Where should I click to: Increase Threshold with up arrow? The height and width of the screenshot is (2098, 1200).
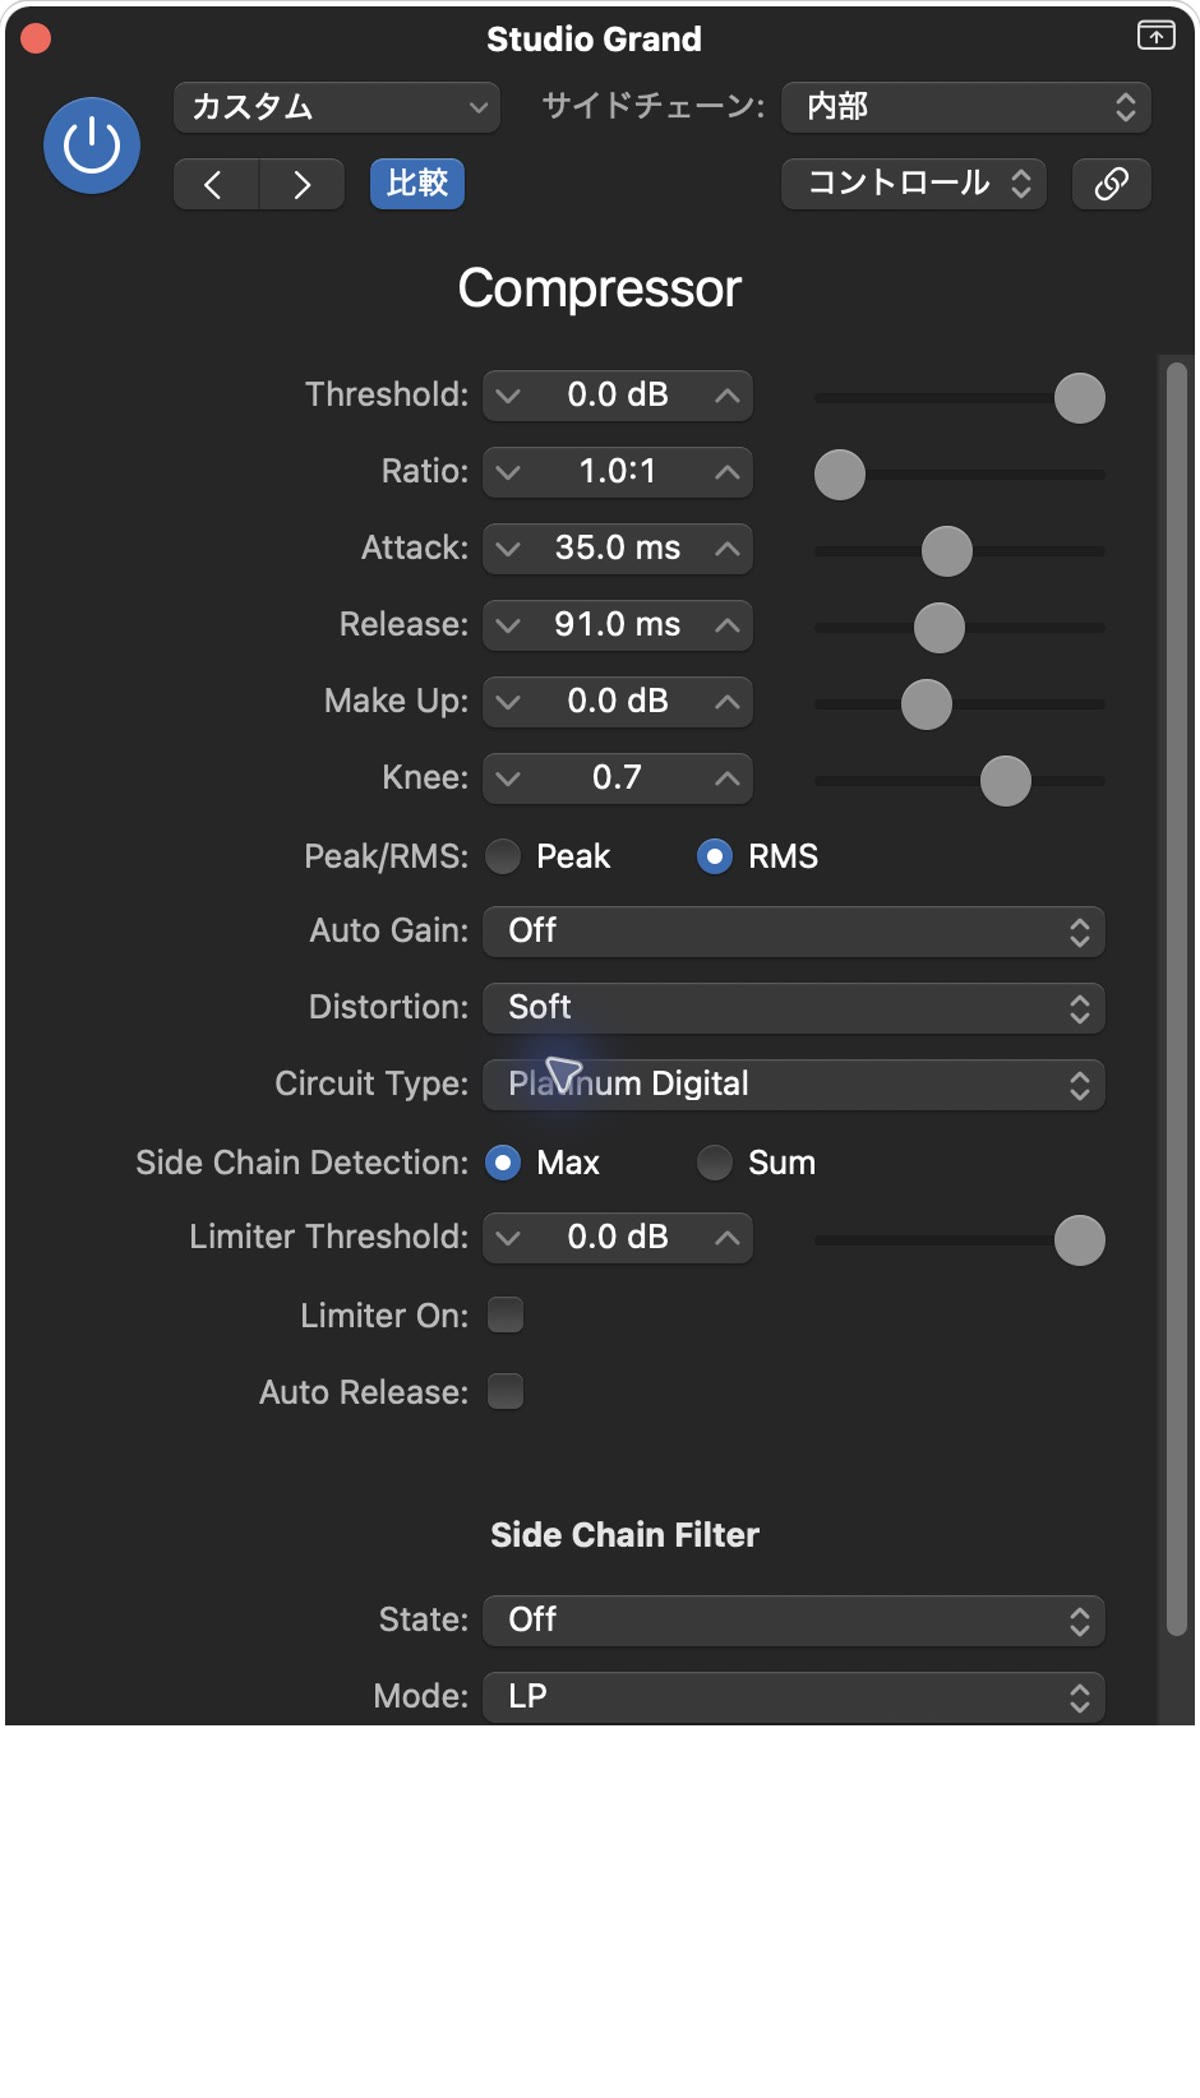point(728,396)
